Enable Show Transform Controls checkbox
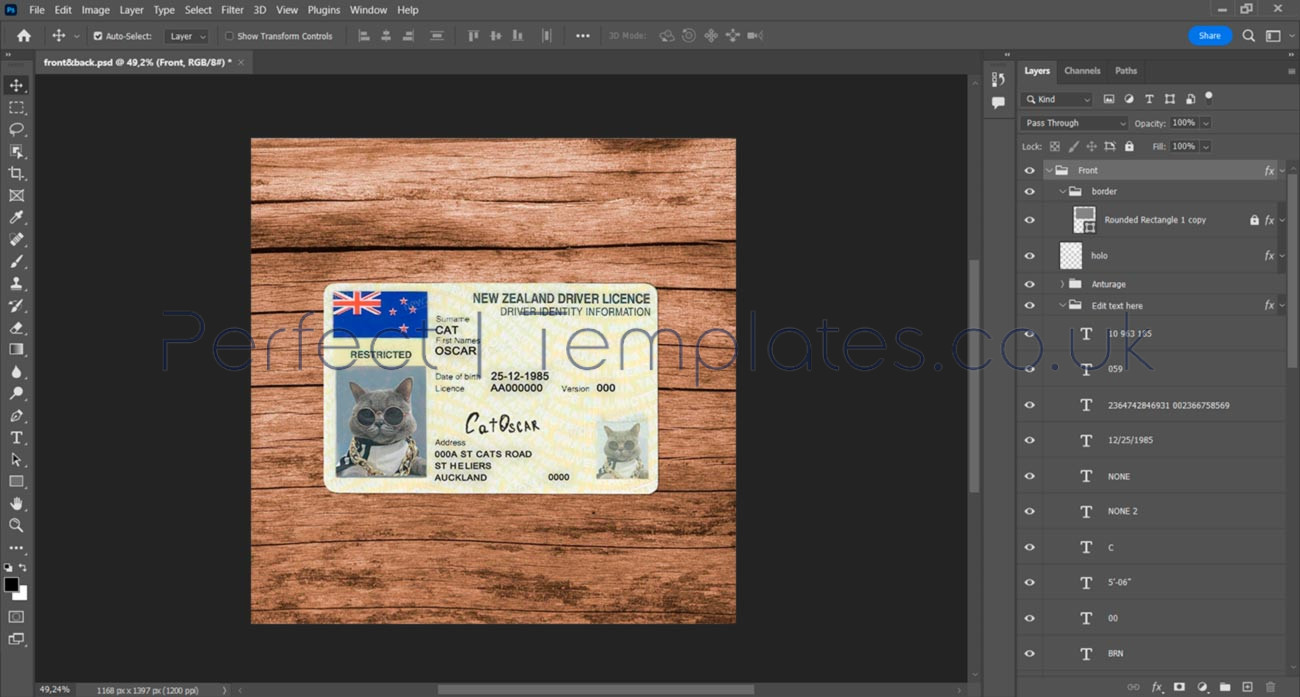 point(229,36)
